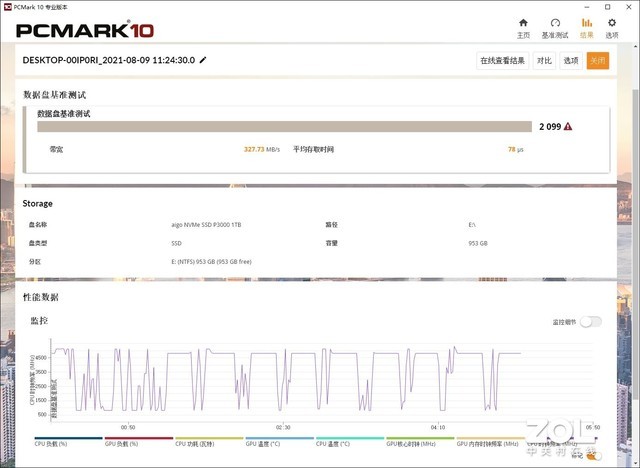Click disk type value SSD
Image resolution: width=640 pixels, height=468 pixels.
click(x=176, y=243)
